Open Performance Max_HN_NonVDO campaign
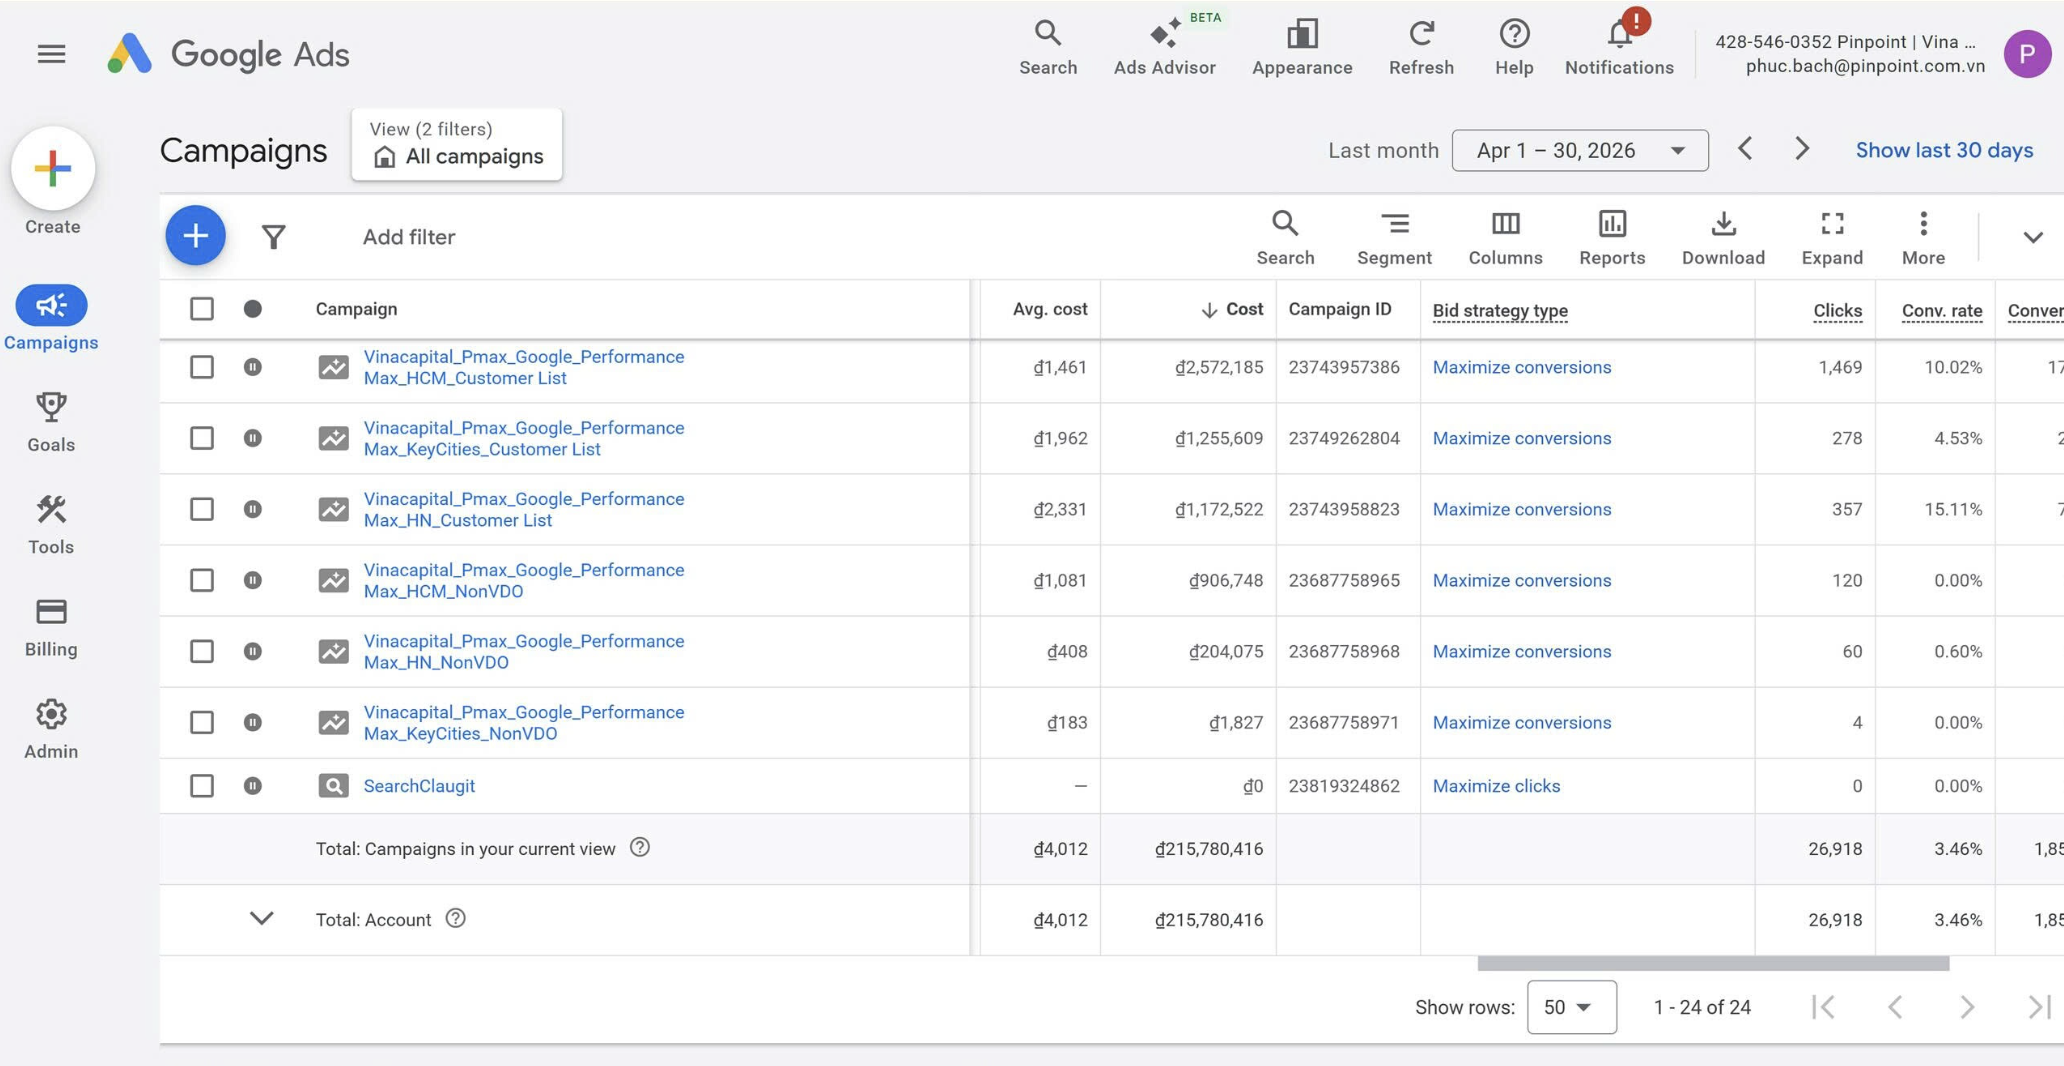The height and width of the screenshot is (1066, 2064). (x=524, y=651)
